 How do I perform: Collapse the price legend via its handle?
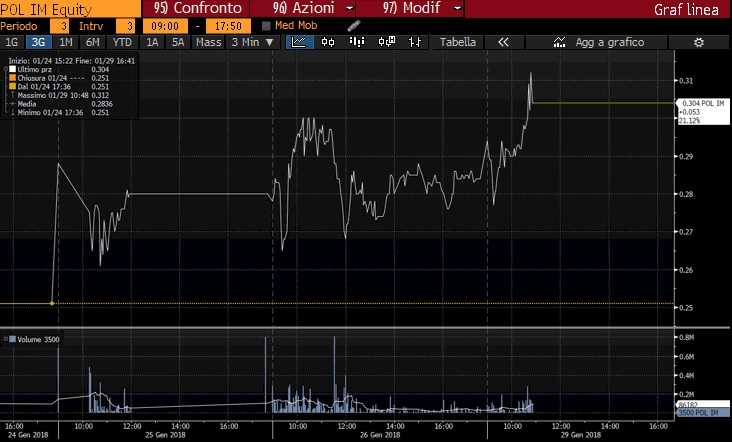pyautogui.click(x=5, y=69)
